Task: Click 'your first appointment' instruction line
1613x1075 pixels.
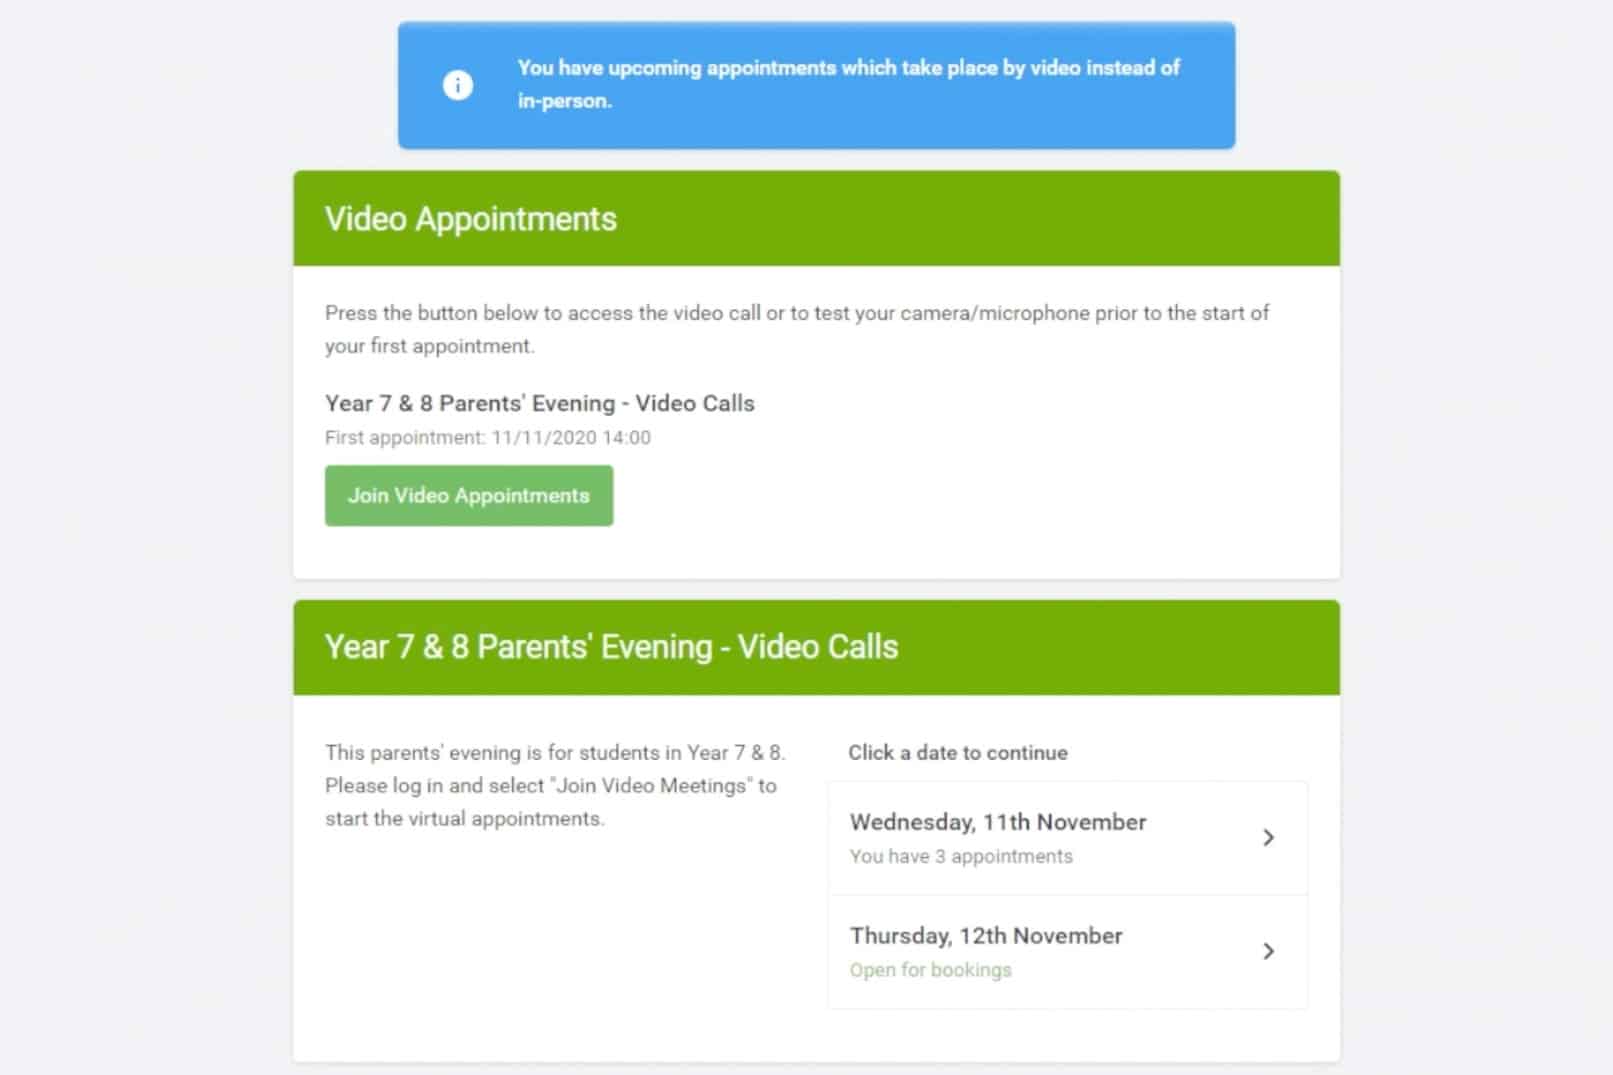Action: pos(429,346)
